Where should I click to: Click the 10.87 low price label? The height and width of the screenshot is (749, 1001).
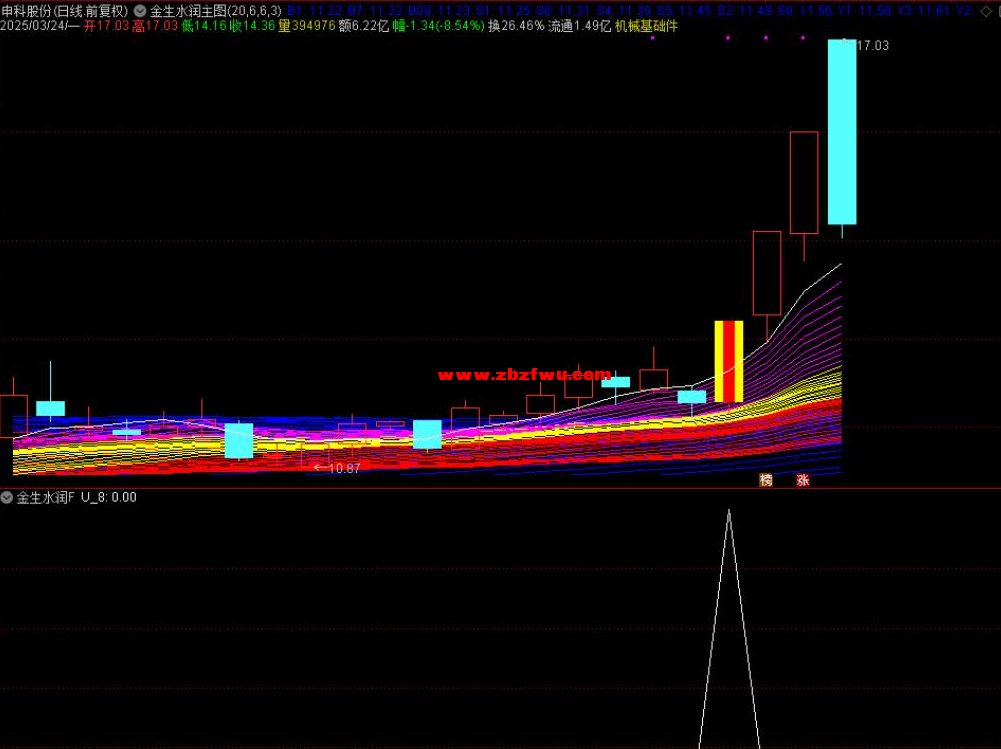344,469
